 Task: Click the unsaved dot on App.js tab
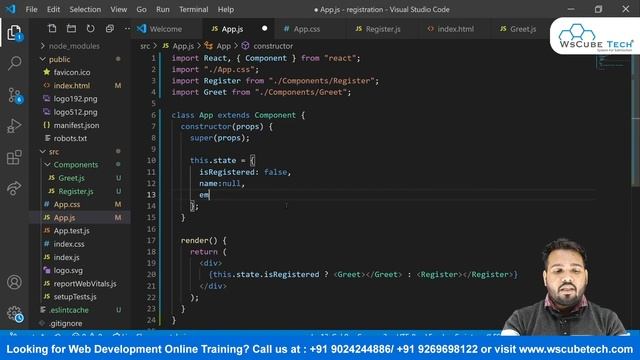(x=264, y=29)
